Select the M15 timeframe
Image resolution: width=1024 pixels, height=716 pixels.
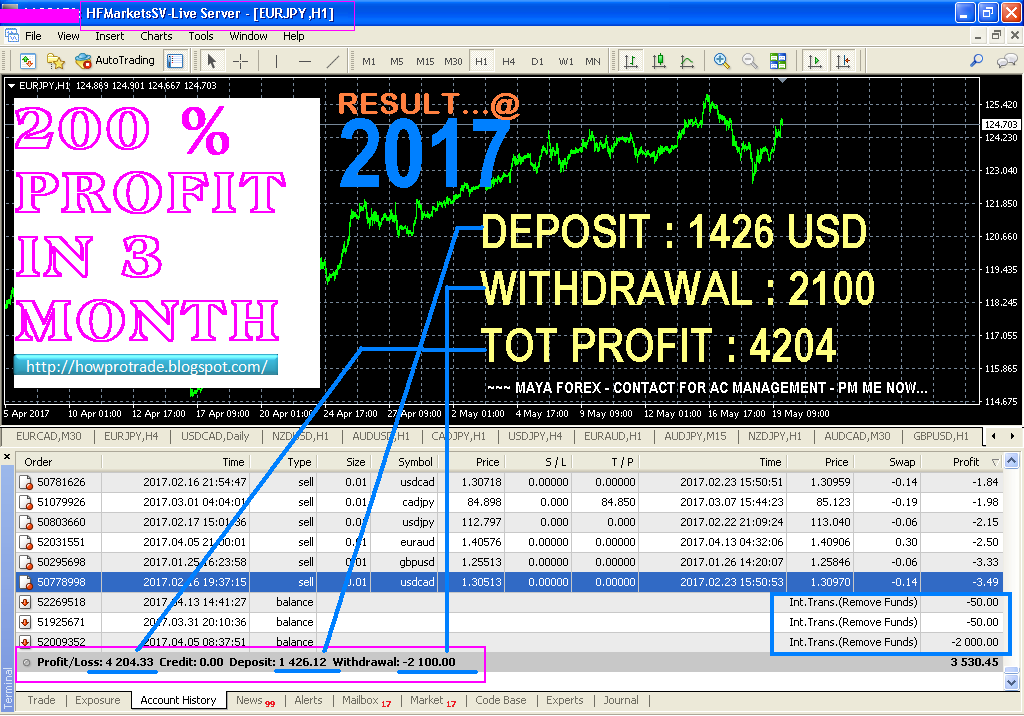(x=425, y=60)
